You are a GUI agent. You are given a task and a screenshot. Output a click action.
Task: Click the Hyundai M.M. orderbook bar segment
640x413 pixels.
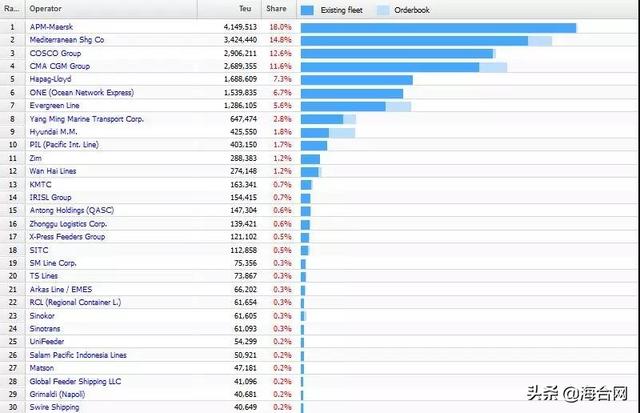click(x=342, y=133)
